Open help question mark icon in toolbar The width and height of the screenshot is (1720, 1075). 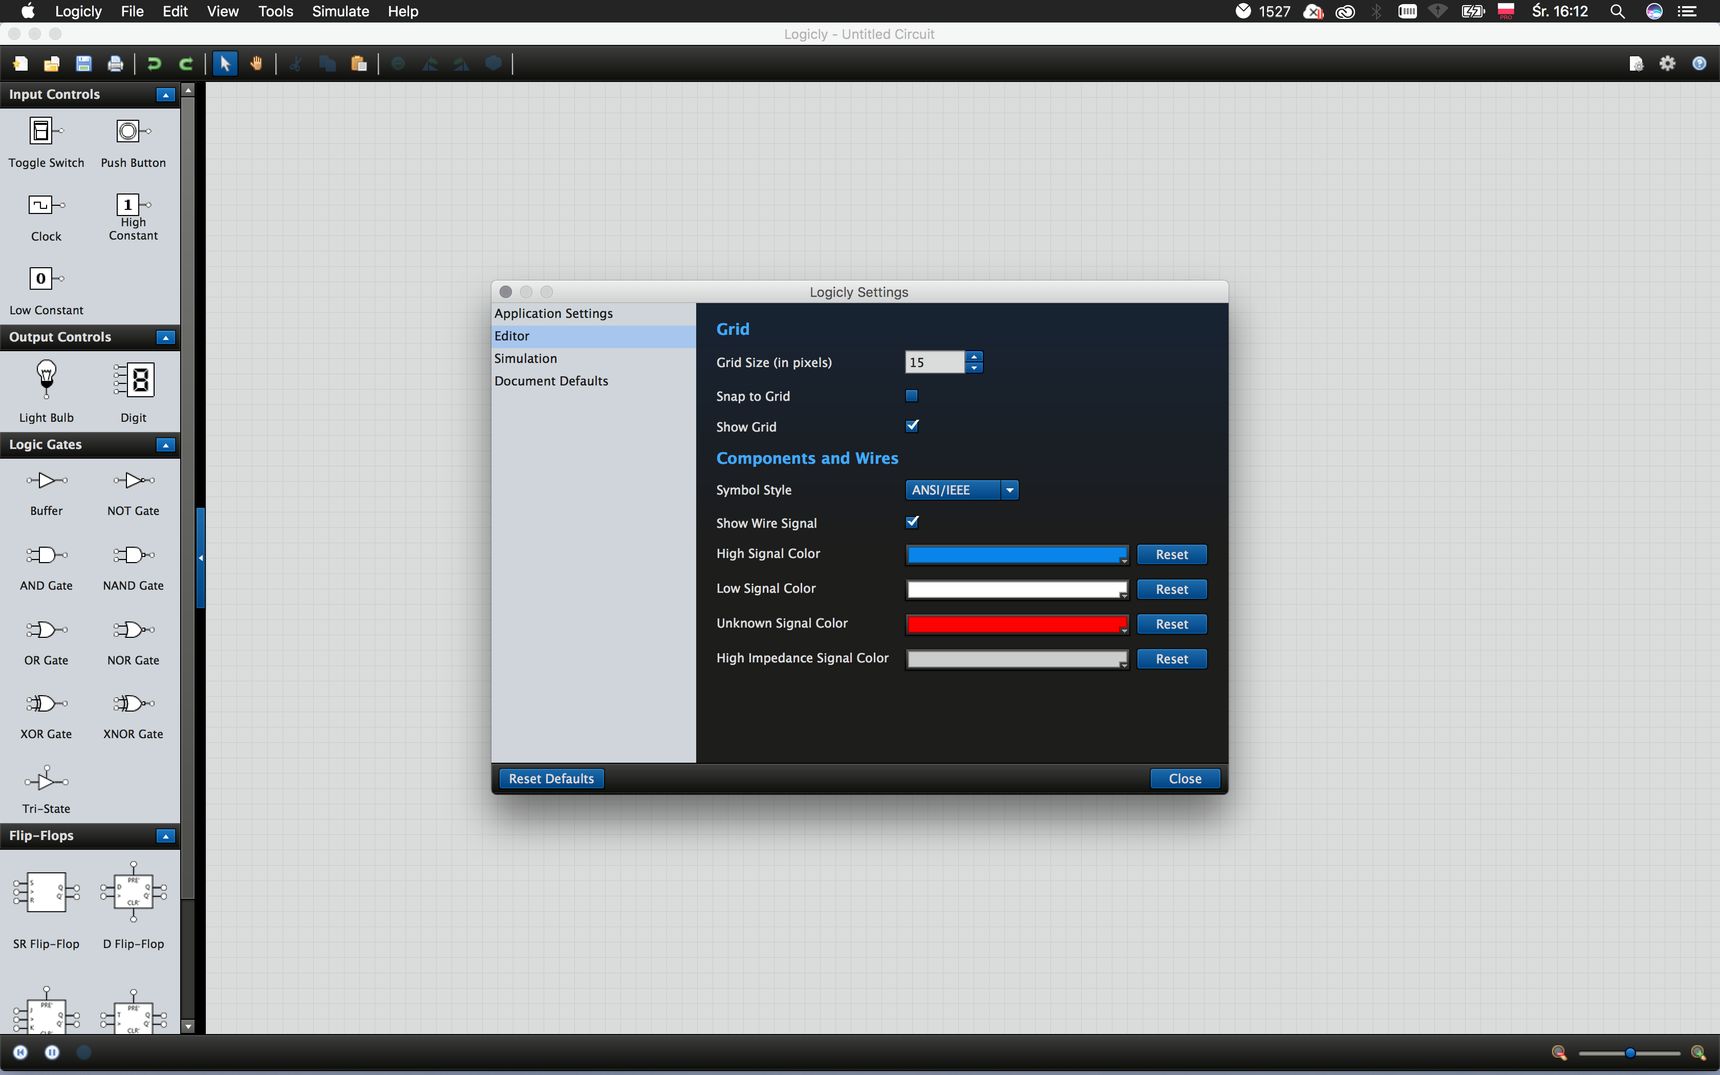tap(1699, 64)
